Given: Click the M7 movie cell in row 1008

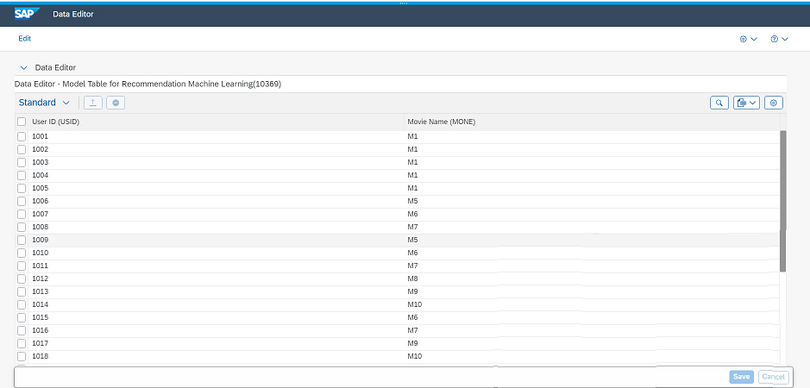Looking at the screenshot, I should coord(412,227).
